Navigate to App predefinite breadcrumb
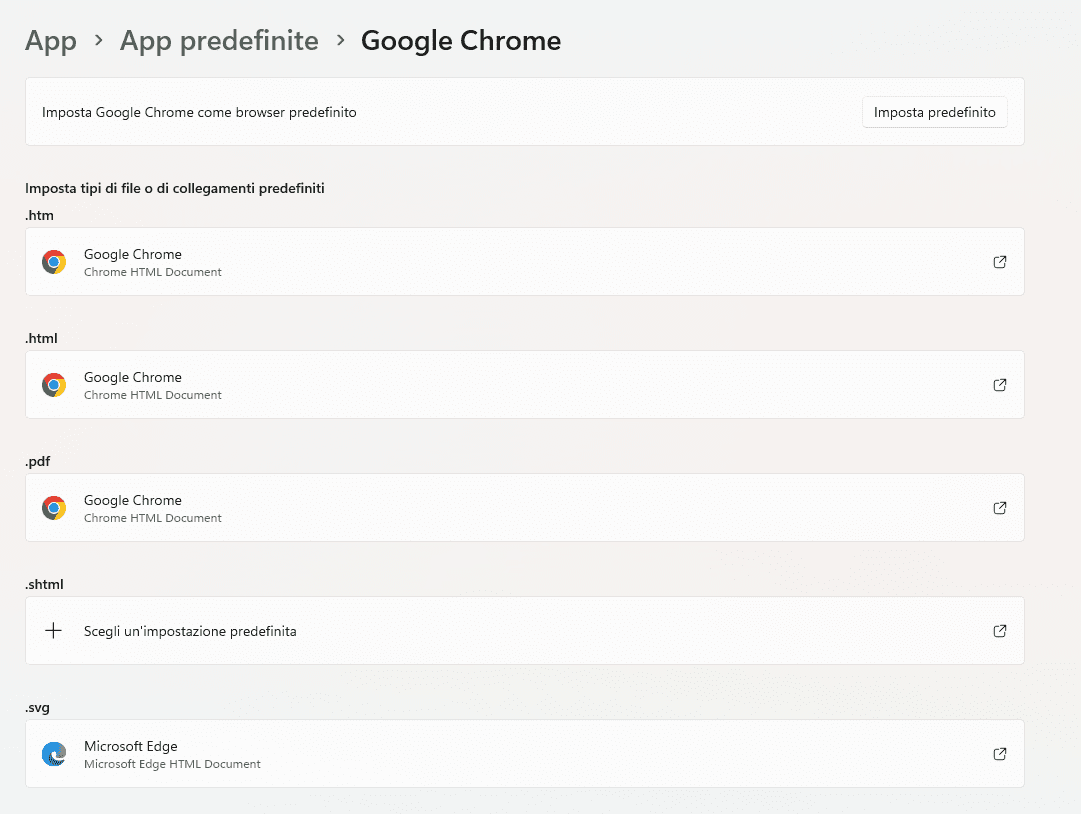Screen dimensions: 1081x814 (219, 41)
